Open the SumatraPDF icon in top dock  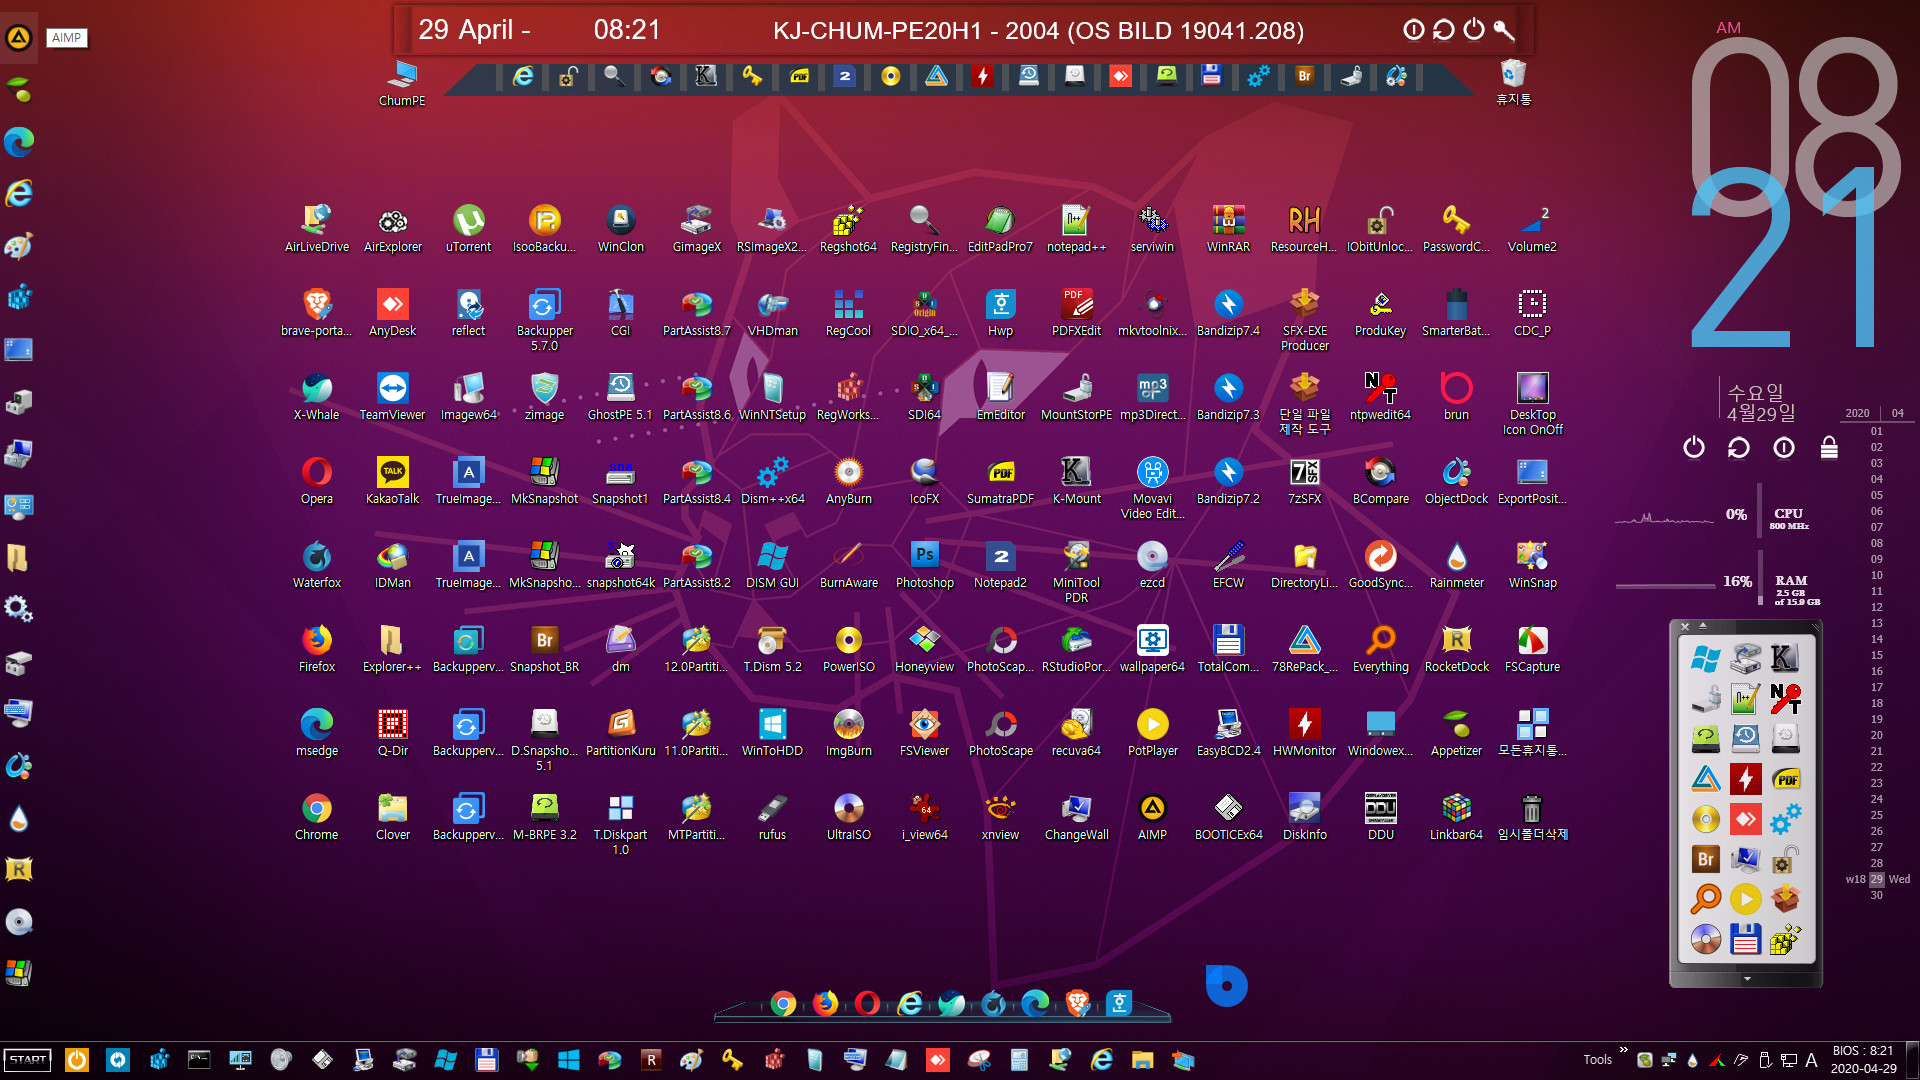tap(799, 76)
